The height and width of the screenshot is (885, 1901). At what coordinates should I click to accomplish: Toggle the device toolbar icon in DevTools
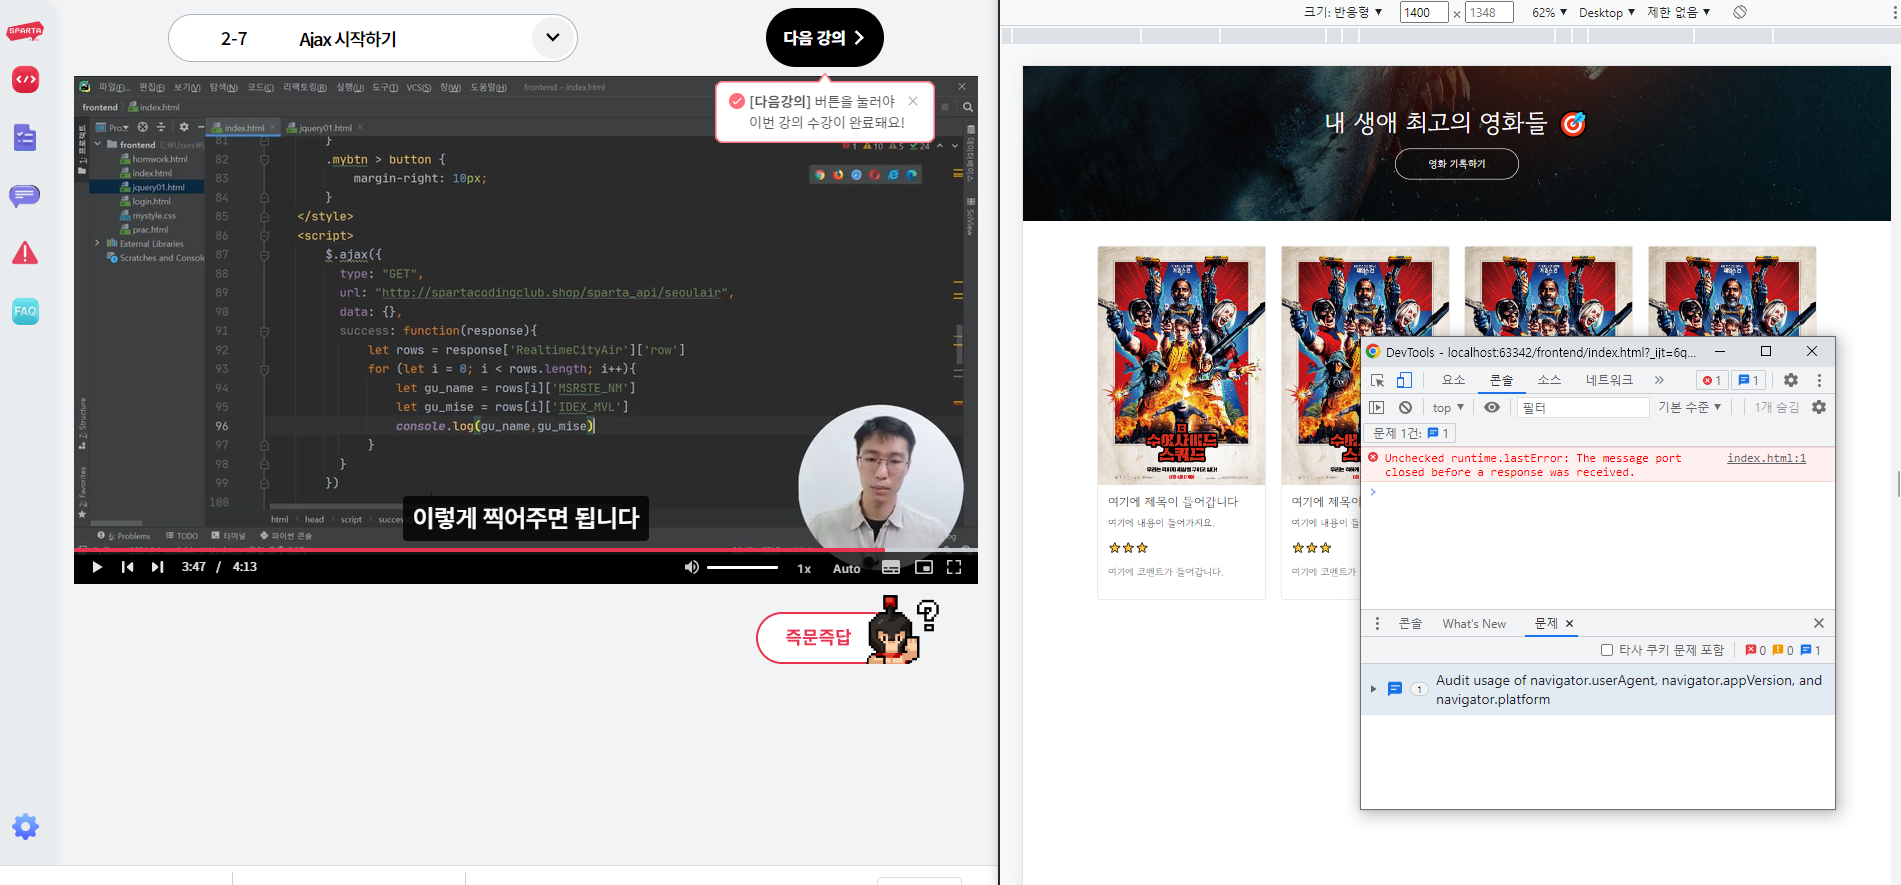click(1404, 380)
